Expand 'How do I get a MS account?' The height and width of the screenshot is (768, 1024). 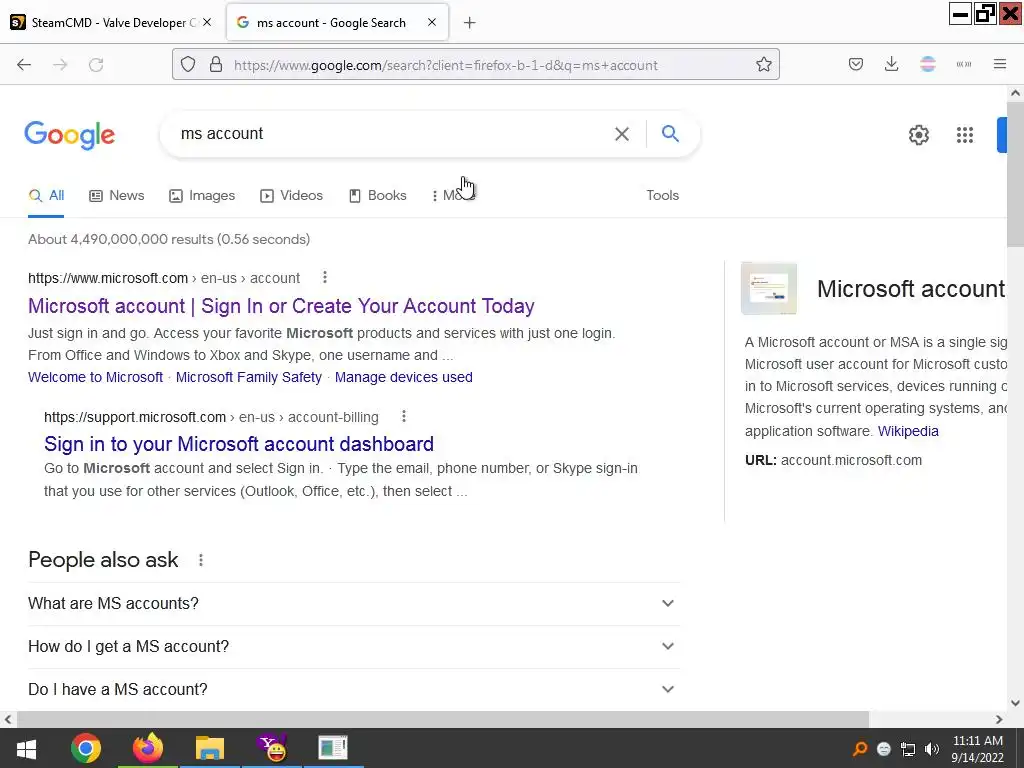point(353,647)
